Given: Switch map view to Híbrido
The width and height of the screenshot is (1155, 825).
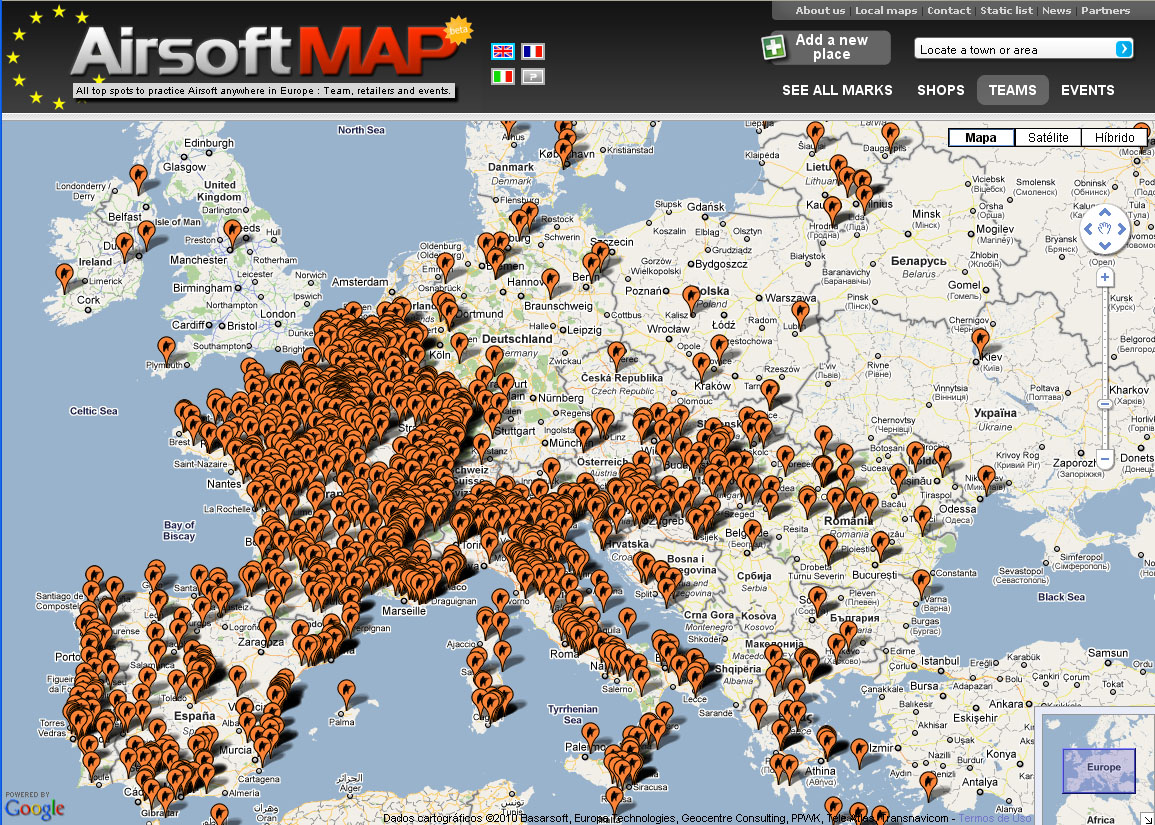Looking at the screenshot, I should pyautogui.click(x=1114, y=138).
